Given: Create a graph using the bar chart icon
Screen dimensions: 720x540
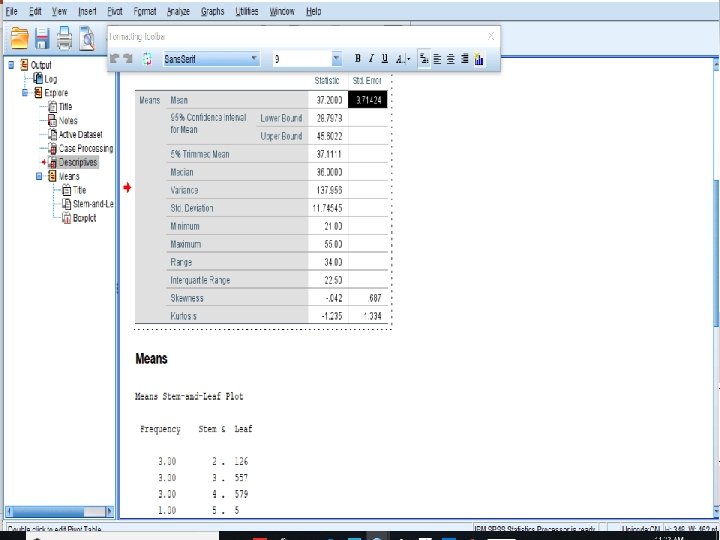Looking at the screenshot, I should click(x=479, y=59).
